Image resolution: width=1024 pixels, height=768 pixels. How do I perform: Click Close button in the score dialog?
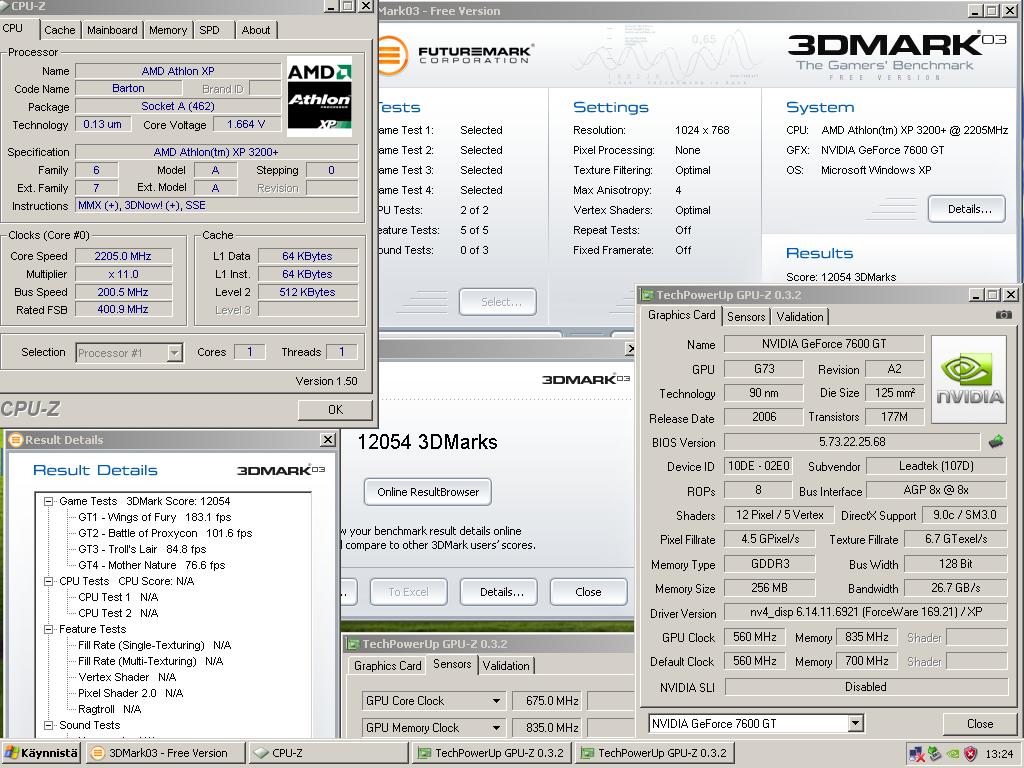[x=588, y=592]
